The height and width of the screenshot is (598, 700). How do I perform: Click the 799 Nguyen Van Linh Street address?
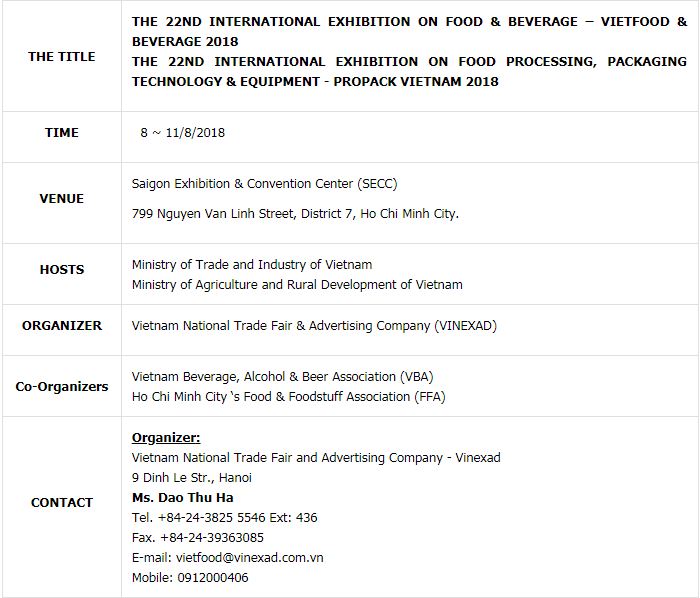click(x=295, y=214)
